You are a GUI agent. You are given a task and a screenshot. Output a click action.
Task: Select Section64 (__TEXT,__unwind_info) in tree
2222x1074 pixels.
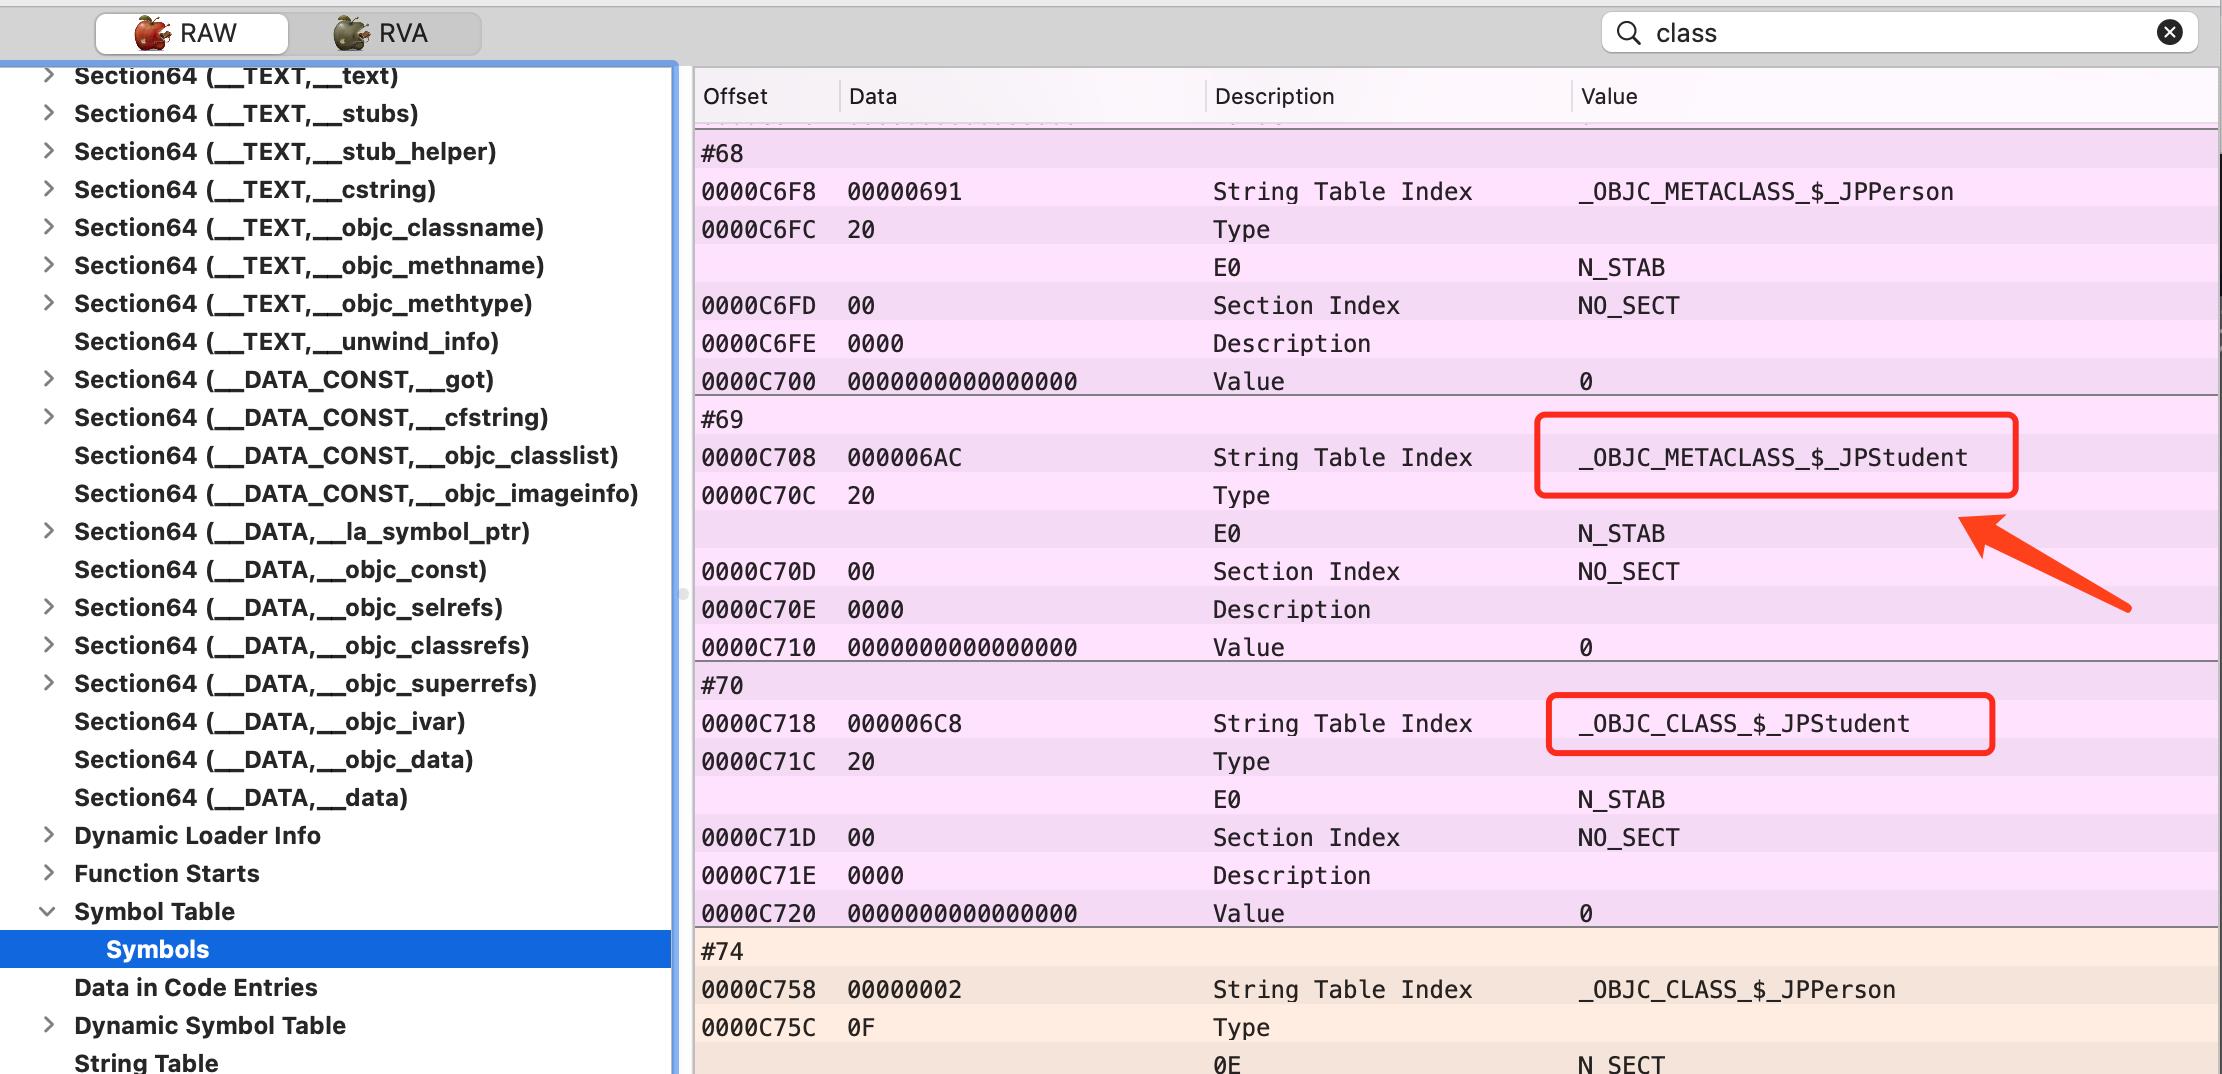click(x=286, y=342)
